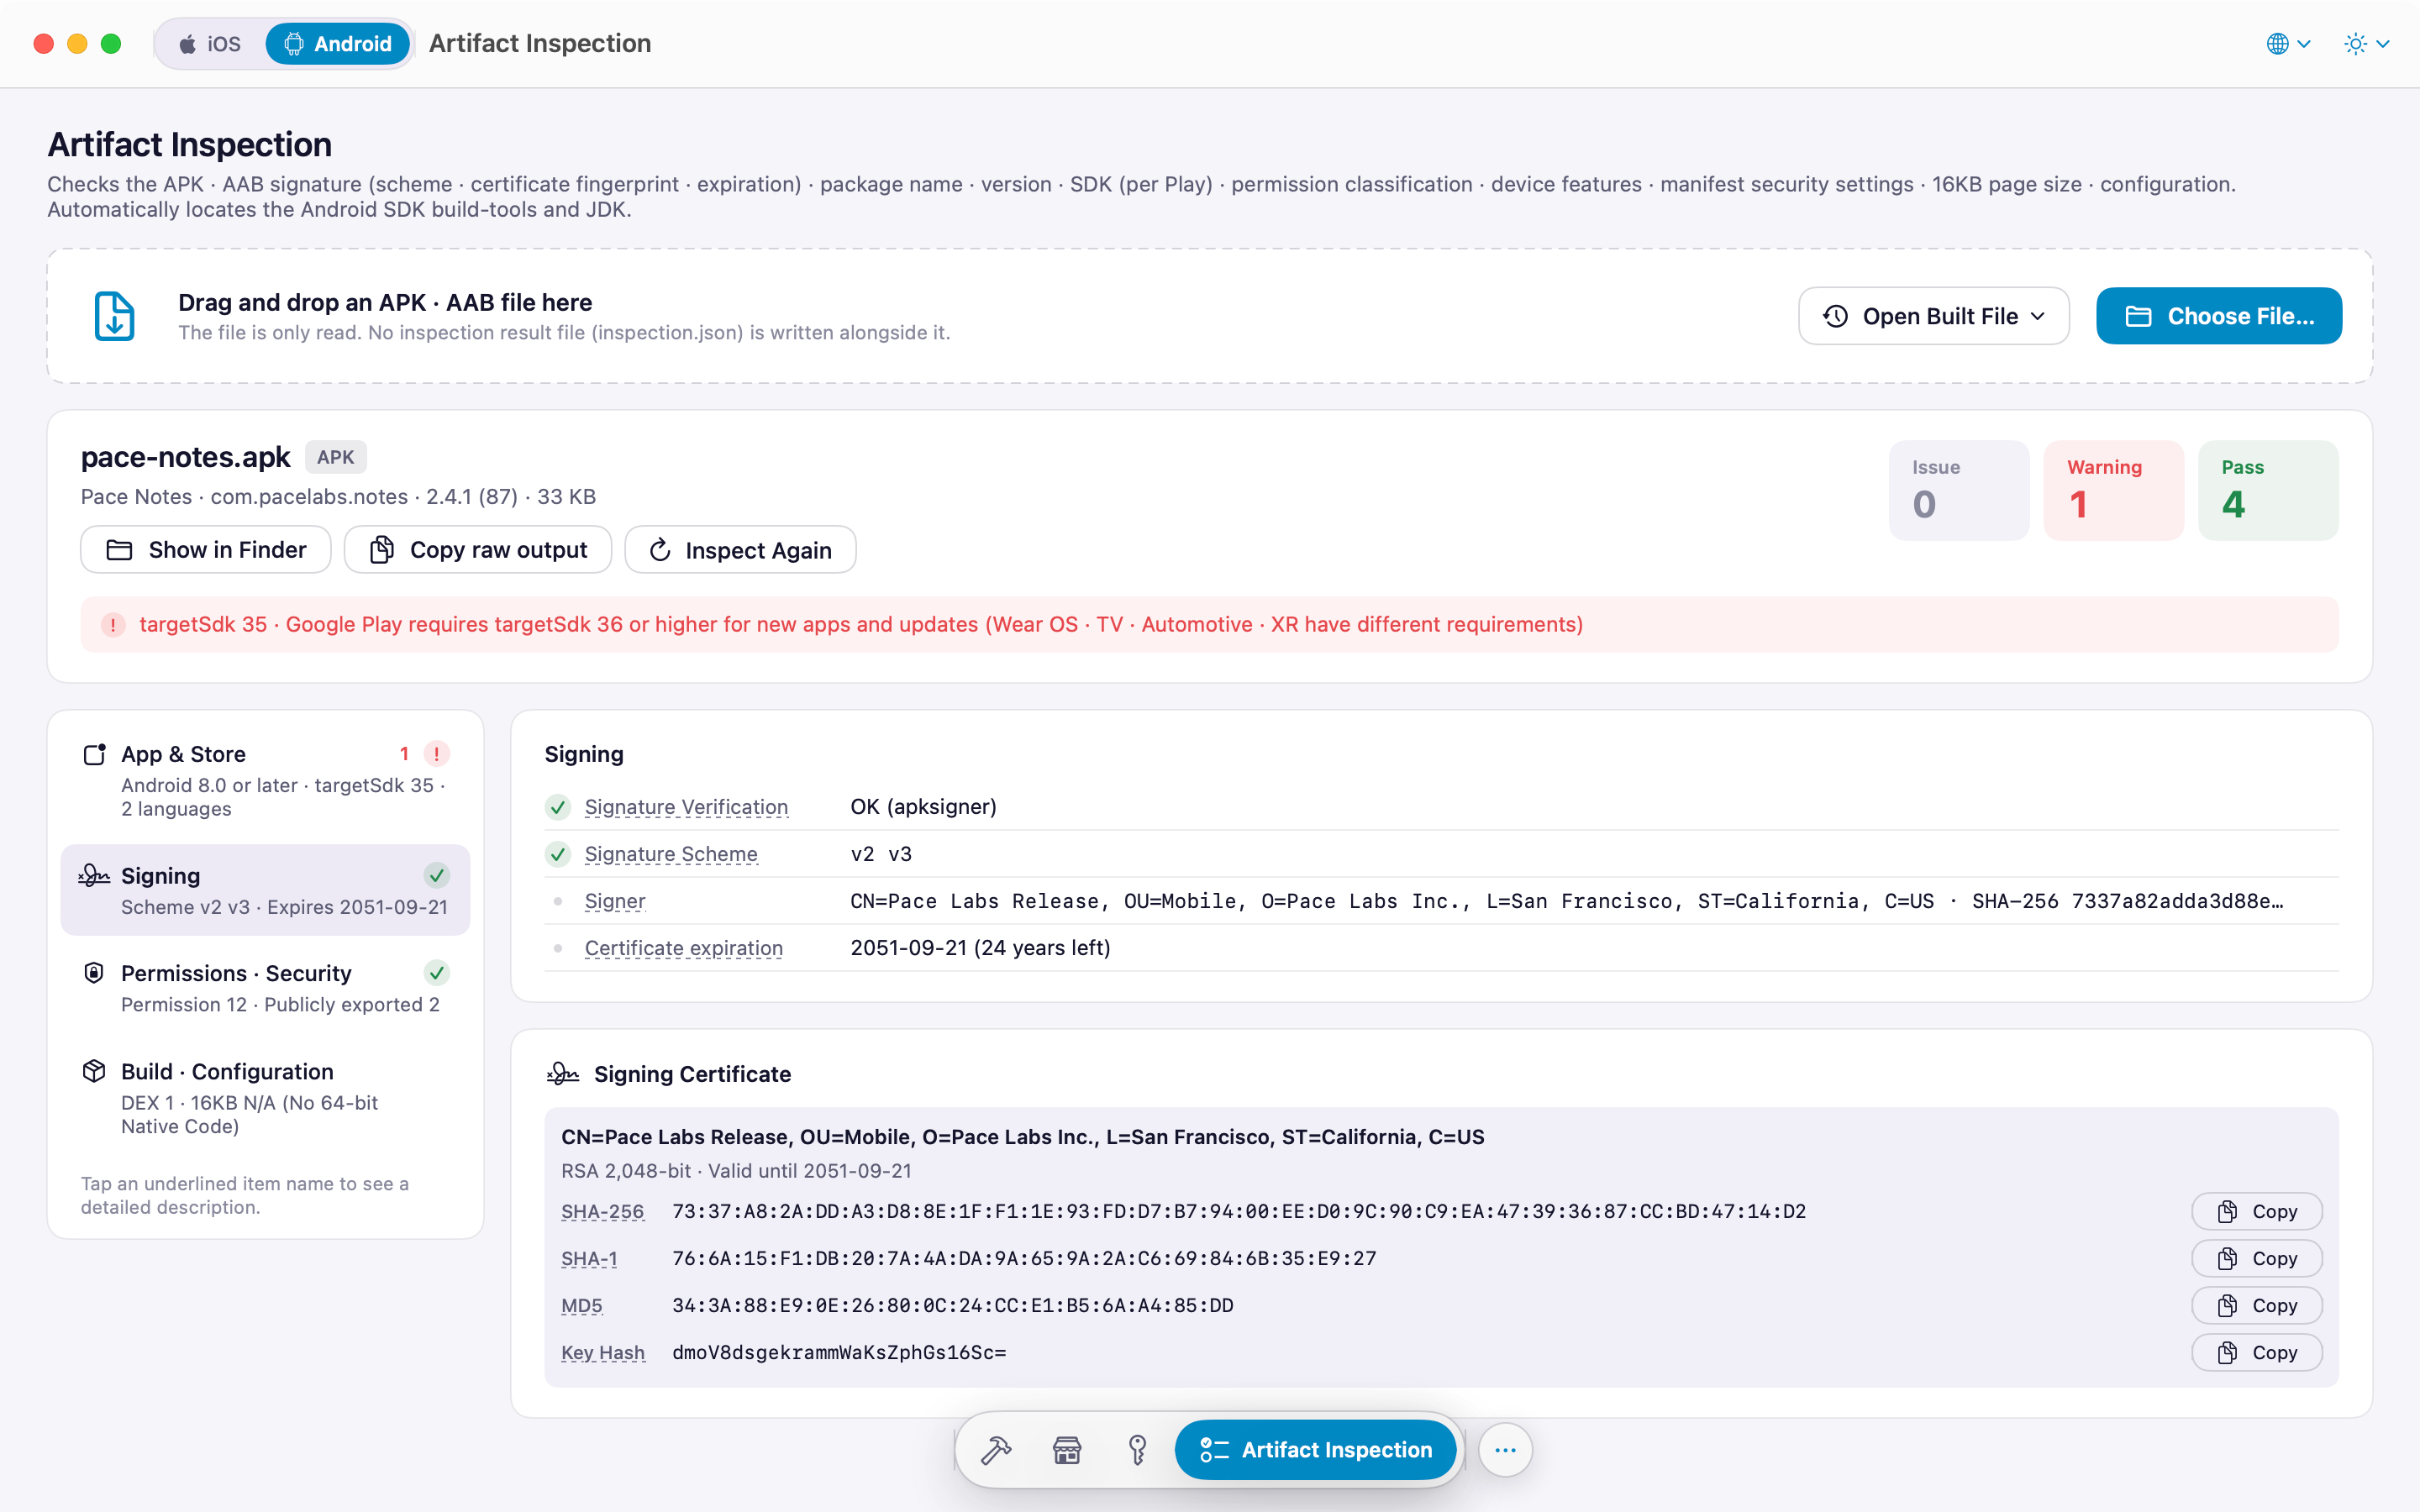Viewport: 2420px width, 1512px height.
Task: Click the Warning count card
Action: 2114,490
